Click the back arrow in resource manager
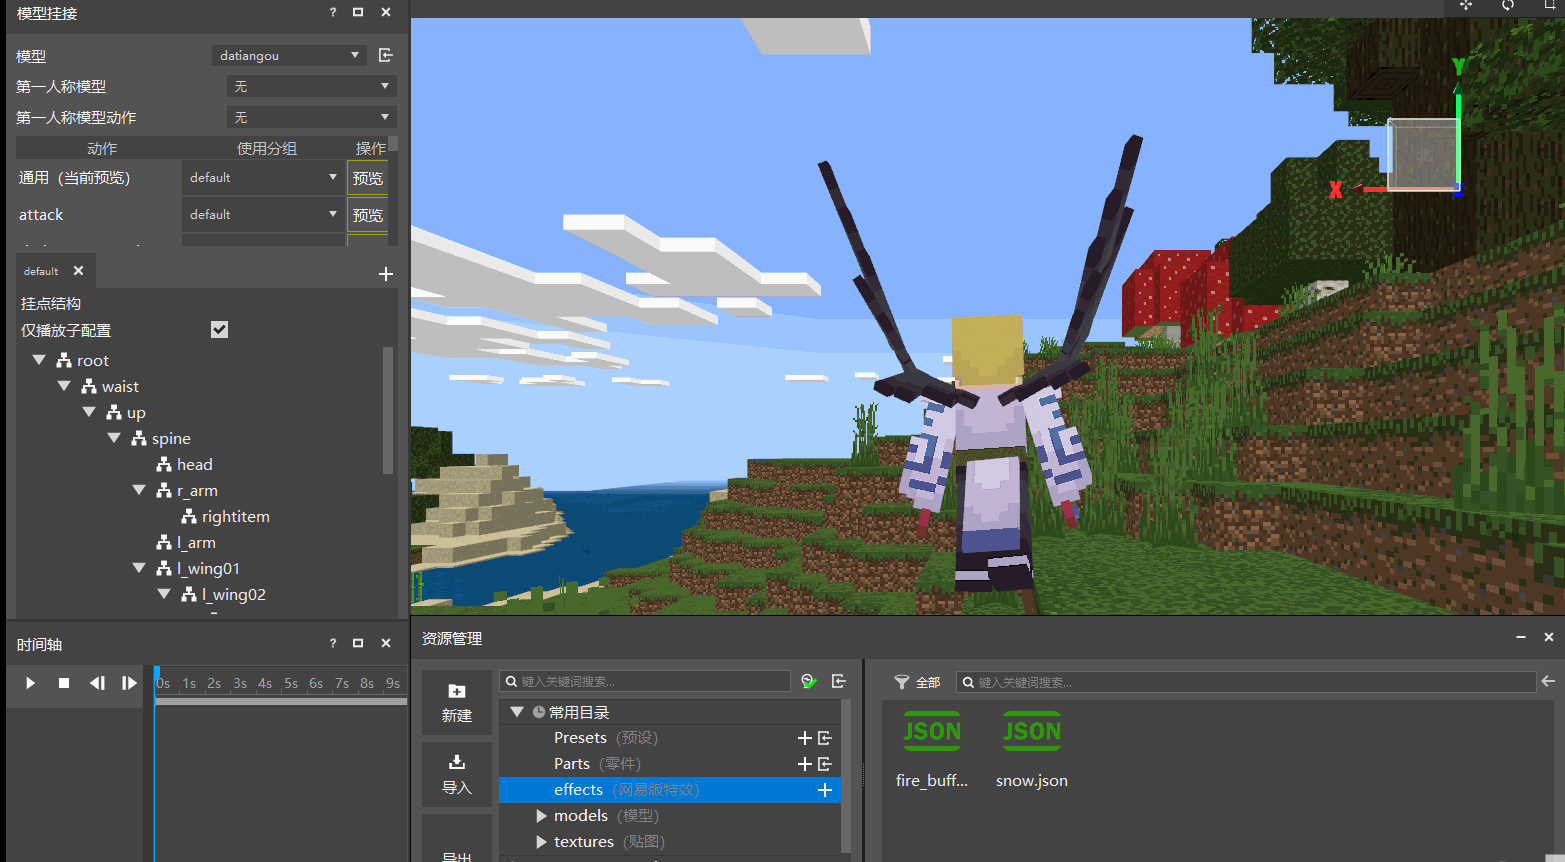This screenshot has height=862, width=1565. (x=1549, y=681)
